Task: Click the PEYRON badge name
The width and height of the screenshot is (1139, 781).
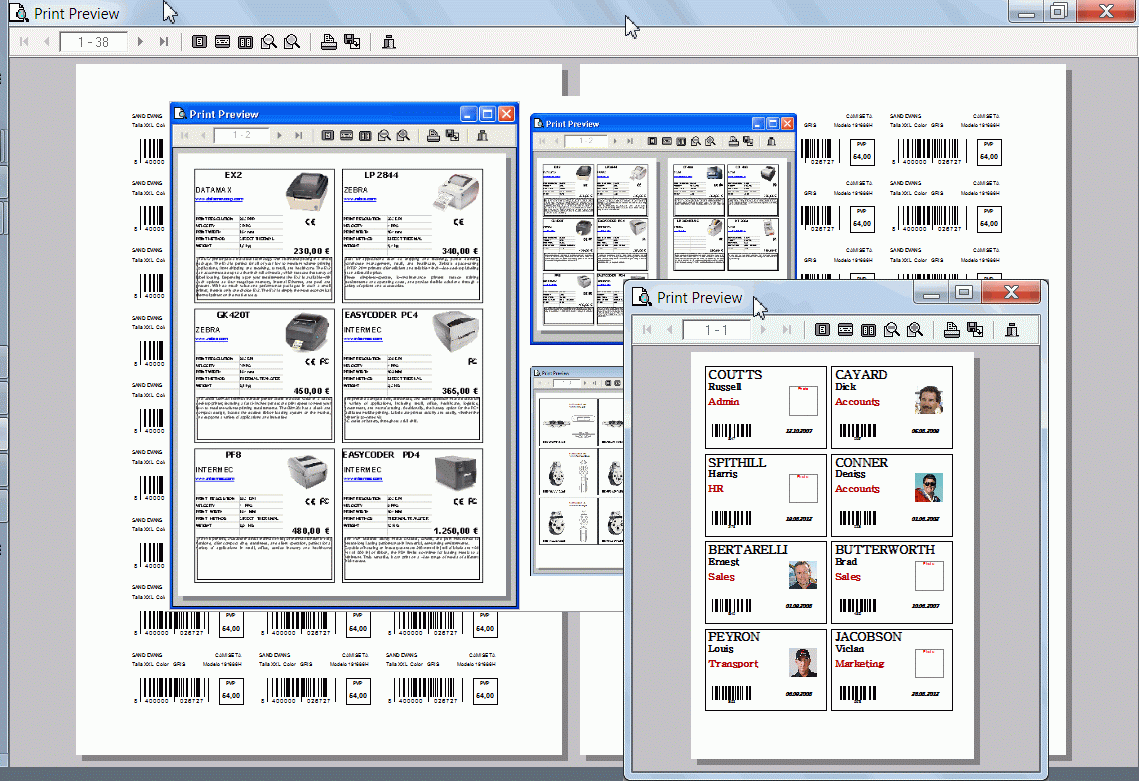Action: click(x=734, y=637)
